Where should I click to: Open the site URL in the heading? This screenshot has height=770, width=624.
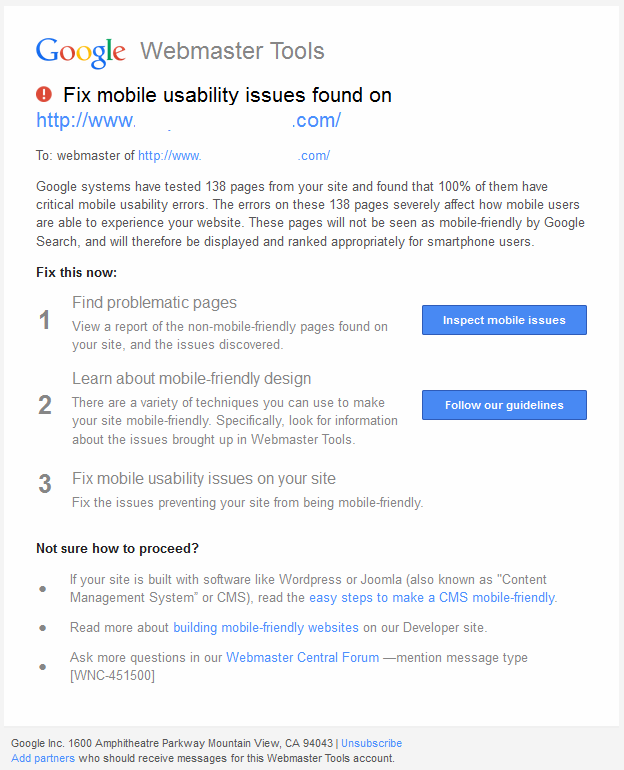(x=189, y=120)
